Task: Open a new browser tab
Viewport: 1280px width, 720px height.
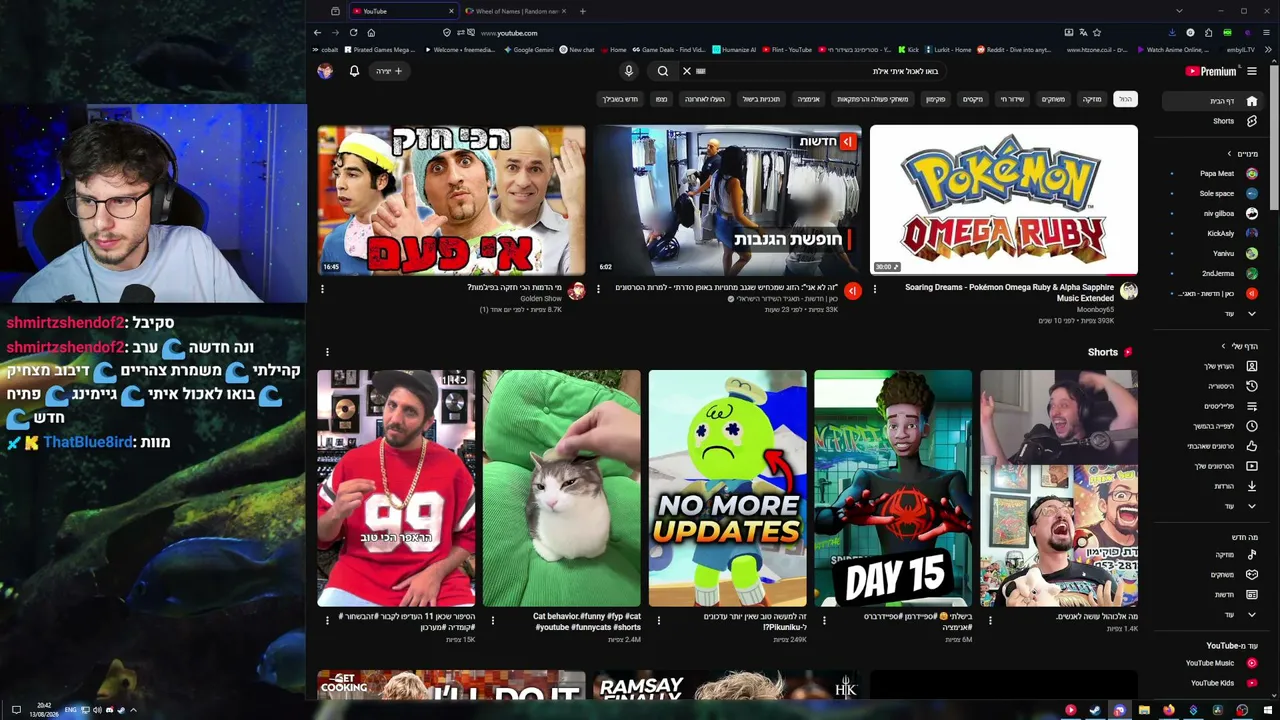Action: click(582, 11)
